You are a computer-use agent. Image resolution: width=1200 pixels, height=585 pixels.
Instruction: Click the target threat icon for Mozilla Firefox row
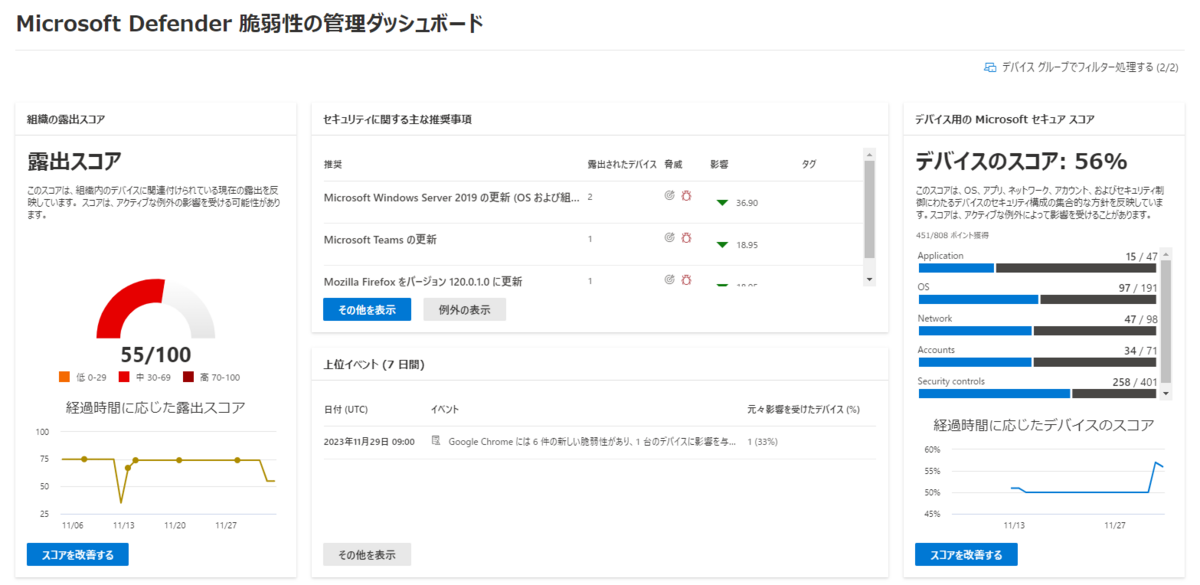point(669,281)
